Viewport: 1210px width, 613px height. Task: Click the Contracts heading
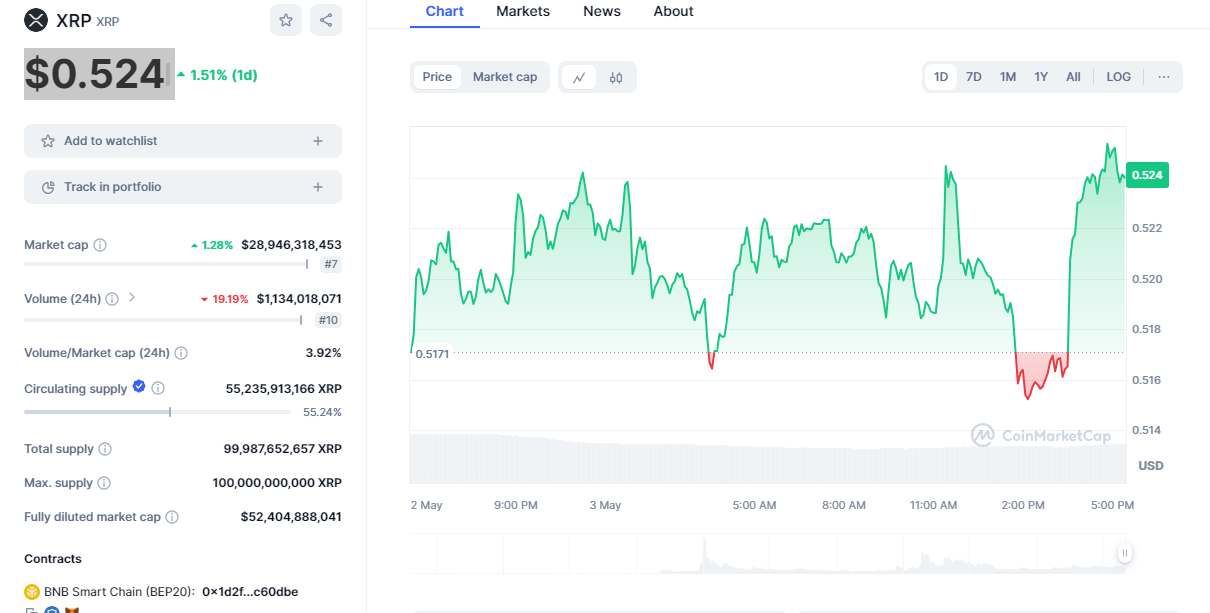[x=53, y=559]
